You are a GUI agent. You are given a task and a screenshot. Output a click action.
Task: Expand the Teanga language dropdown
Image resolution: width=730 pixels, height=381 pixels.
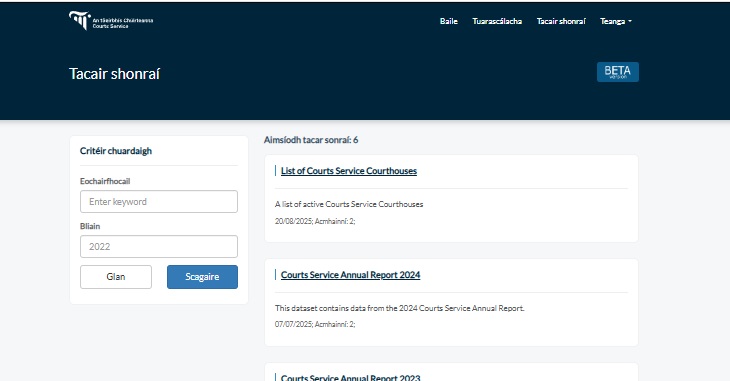click(x=615, y=21)
